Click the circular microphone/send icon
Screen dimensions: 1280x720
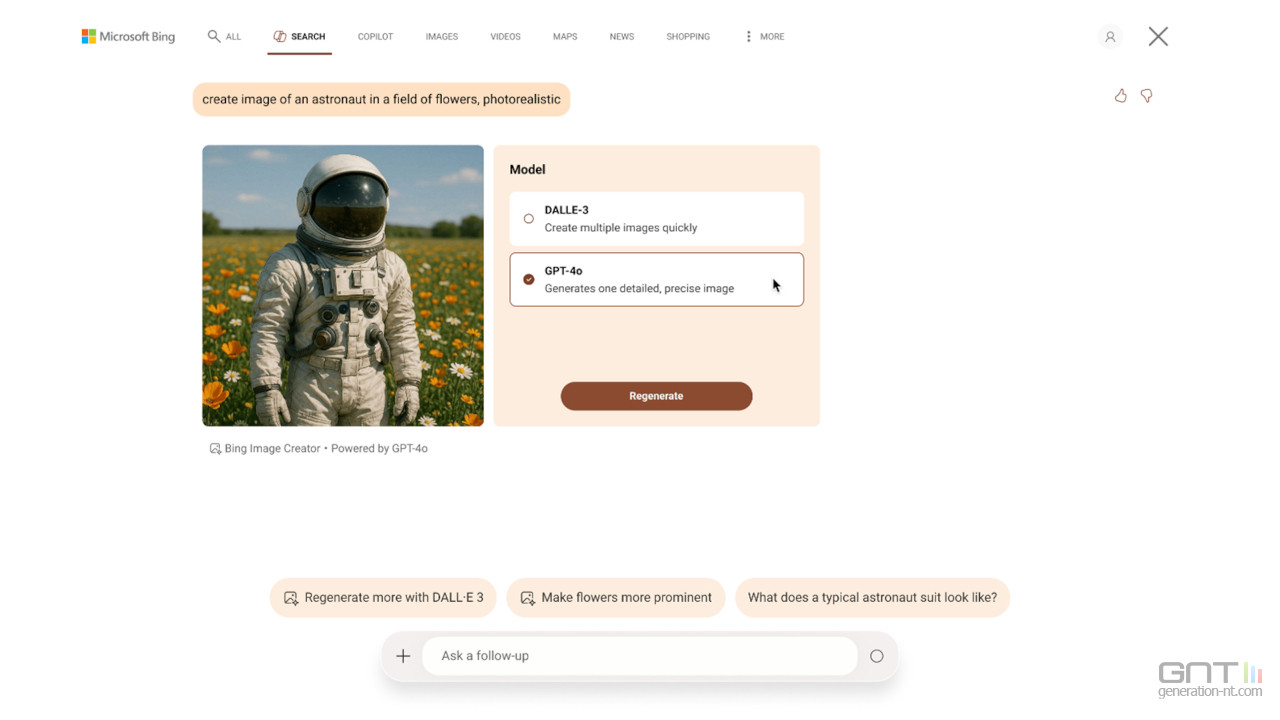pos(877,656)
